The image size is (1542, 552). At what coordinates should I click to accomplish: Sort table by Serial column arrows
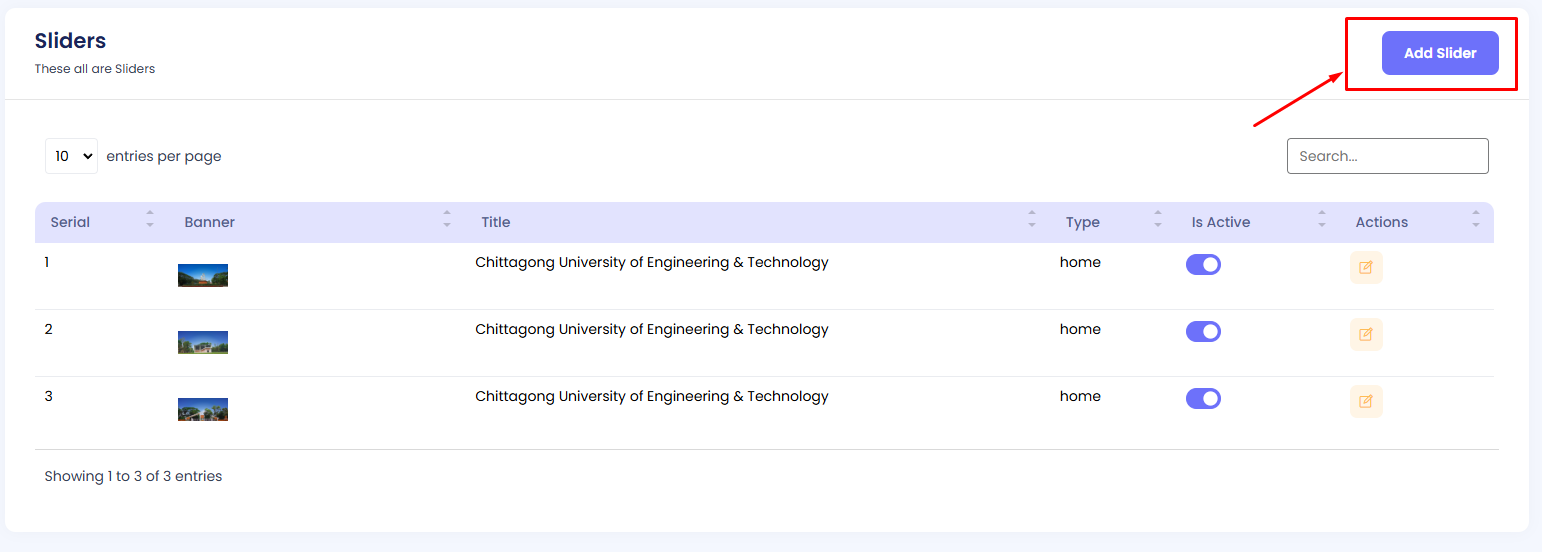pos(150,219)
